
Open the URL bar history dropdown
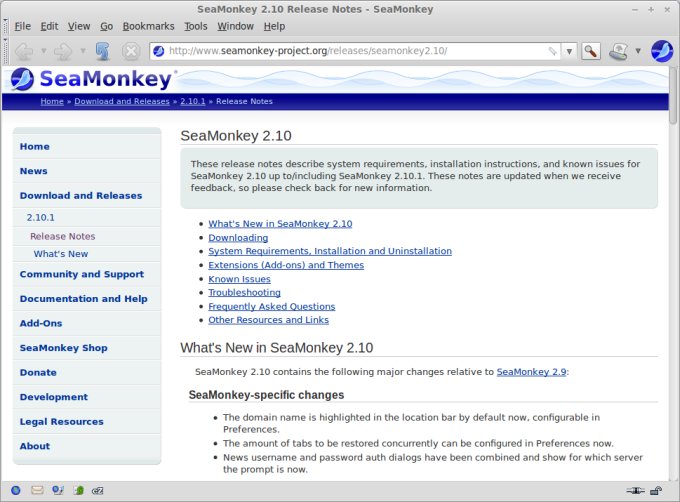[569, 51]
